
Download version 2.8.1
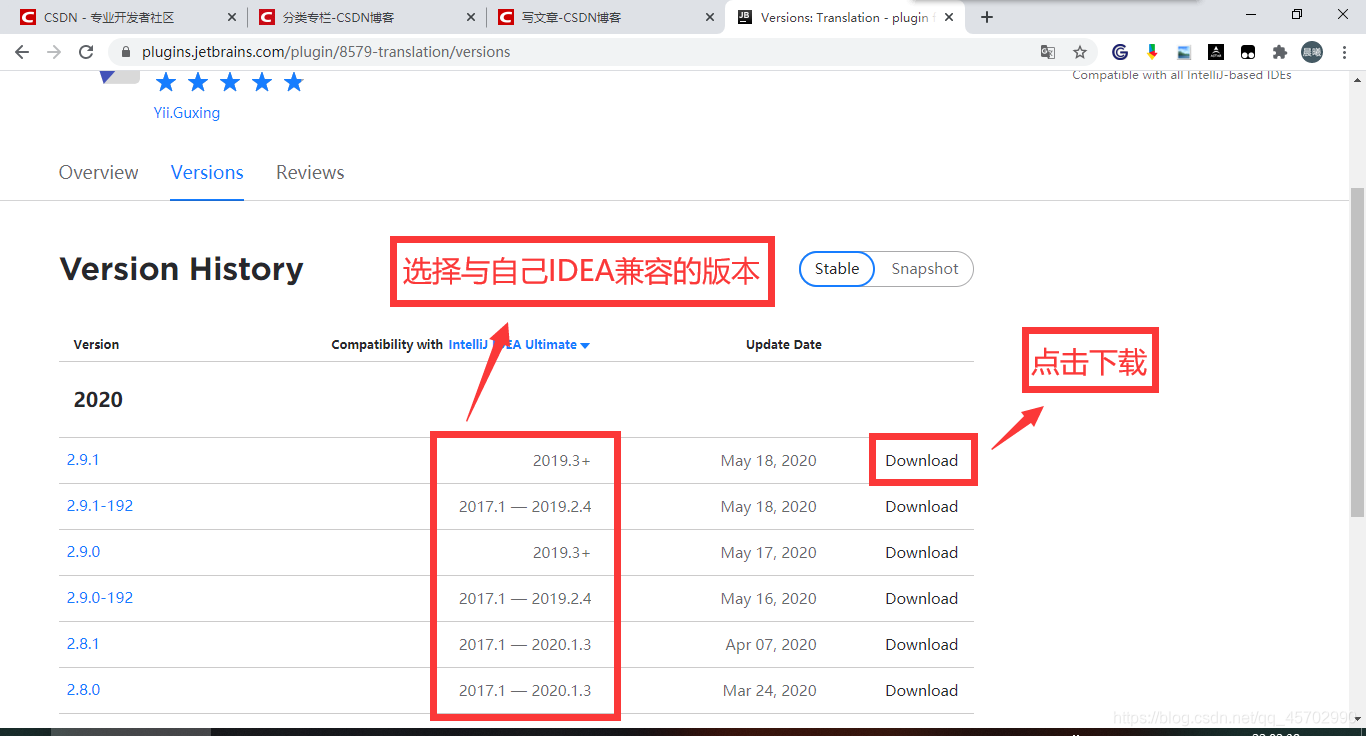tap(922, 645)
